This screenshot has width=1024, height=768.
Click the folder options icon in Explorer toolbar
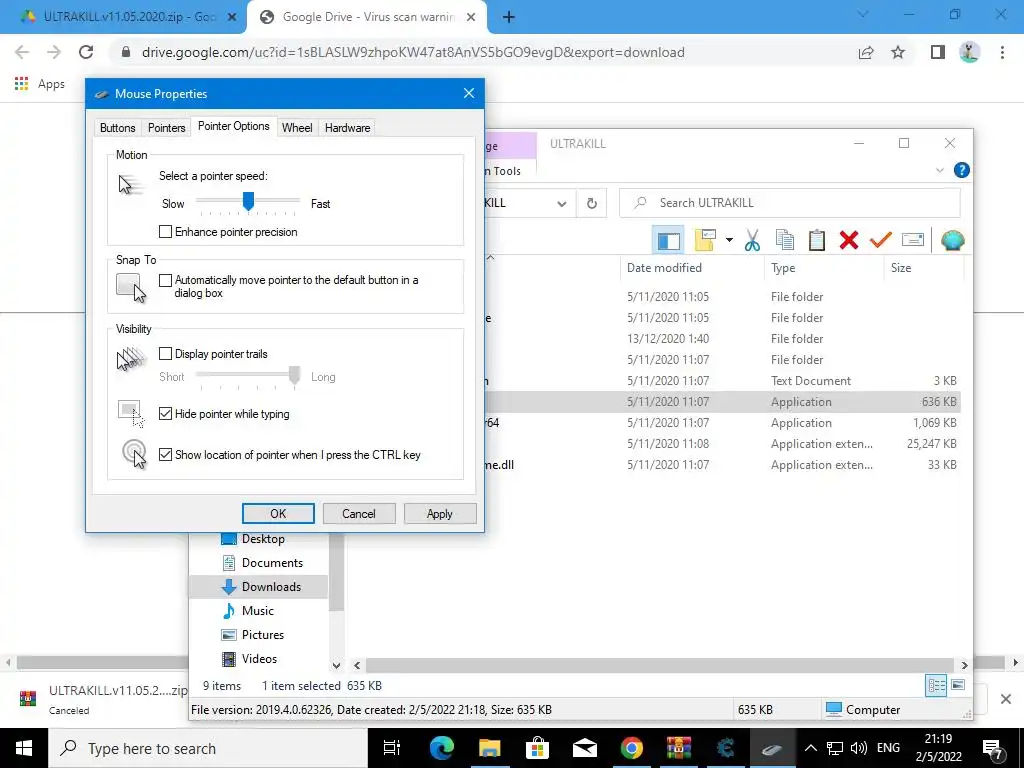[x=705, y=240]
